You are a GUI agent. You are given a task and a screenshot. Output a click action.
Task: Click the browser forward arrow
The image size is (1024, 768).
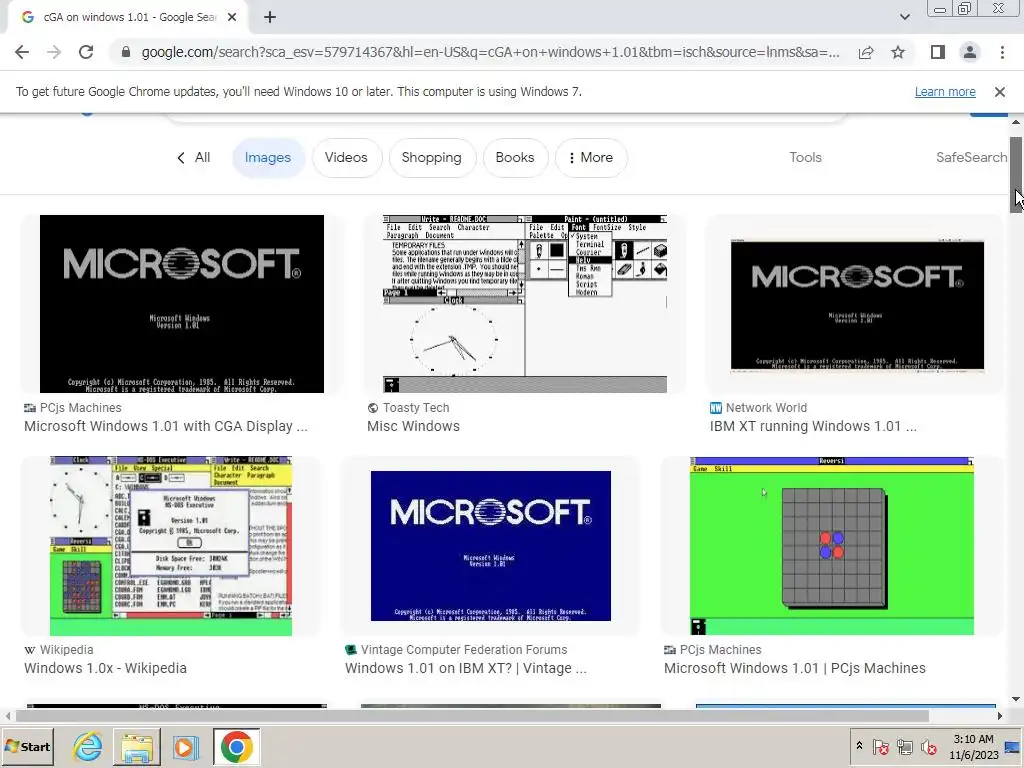(54, 52)
